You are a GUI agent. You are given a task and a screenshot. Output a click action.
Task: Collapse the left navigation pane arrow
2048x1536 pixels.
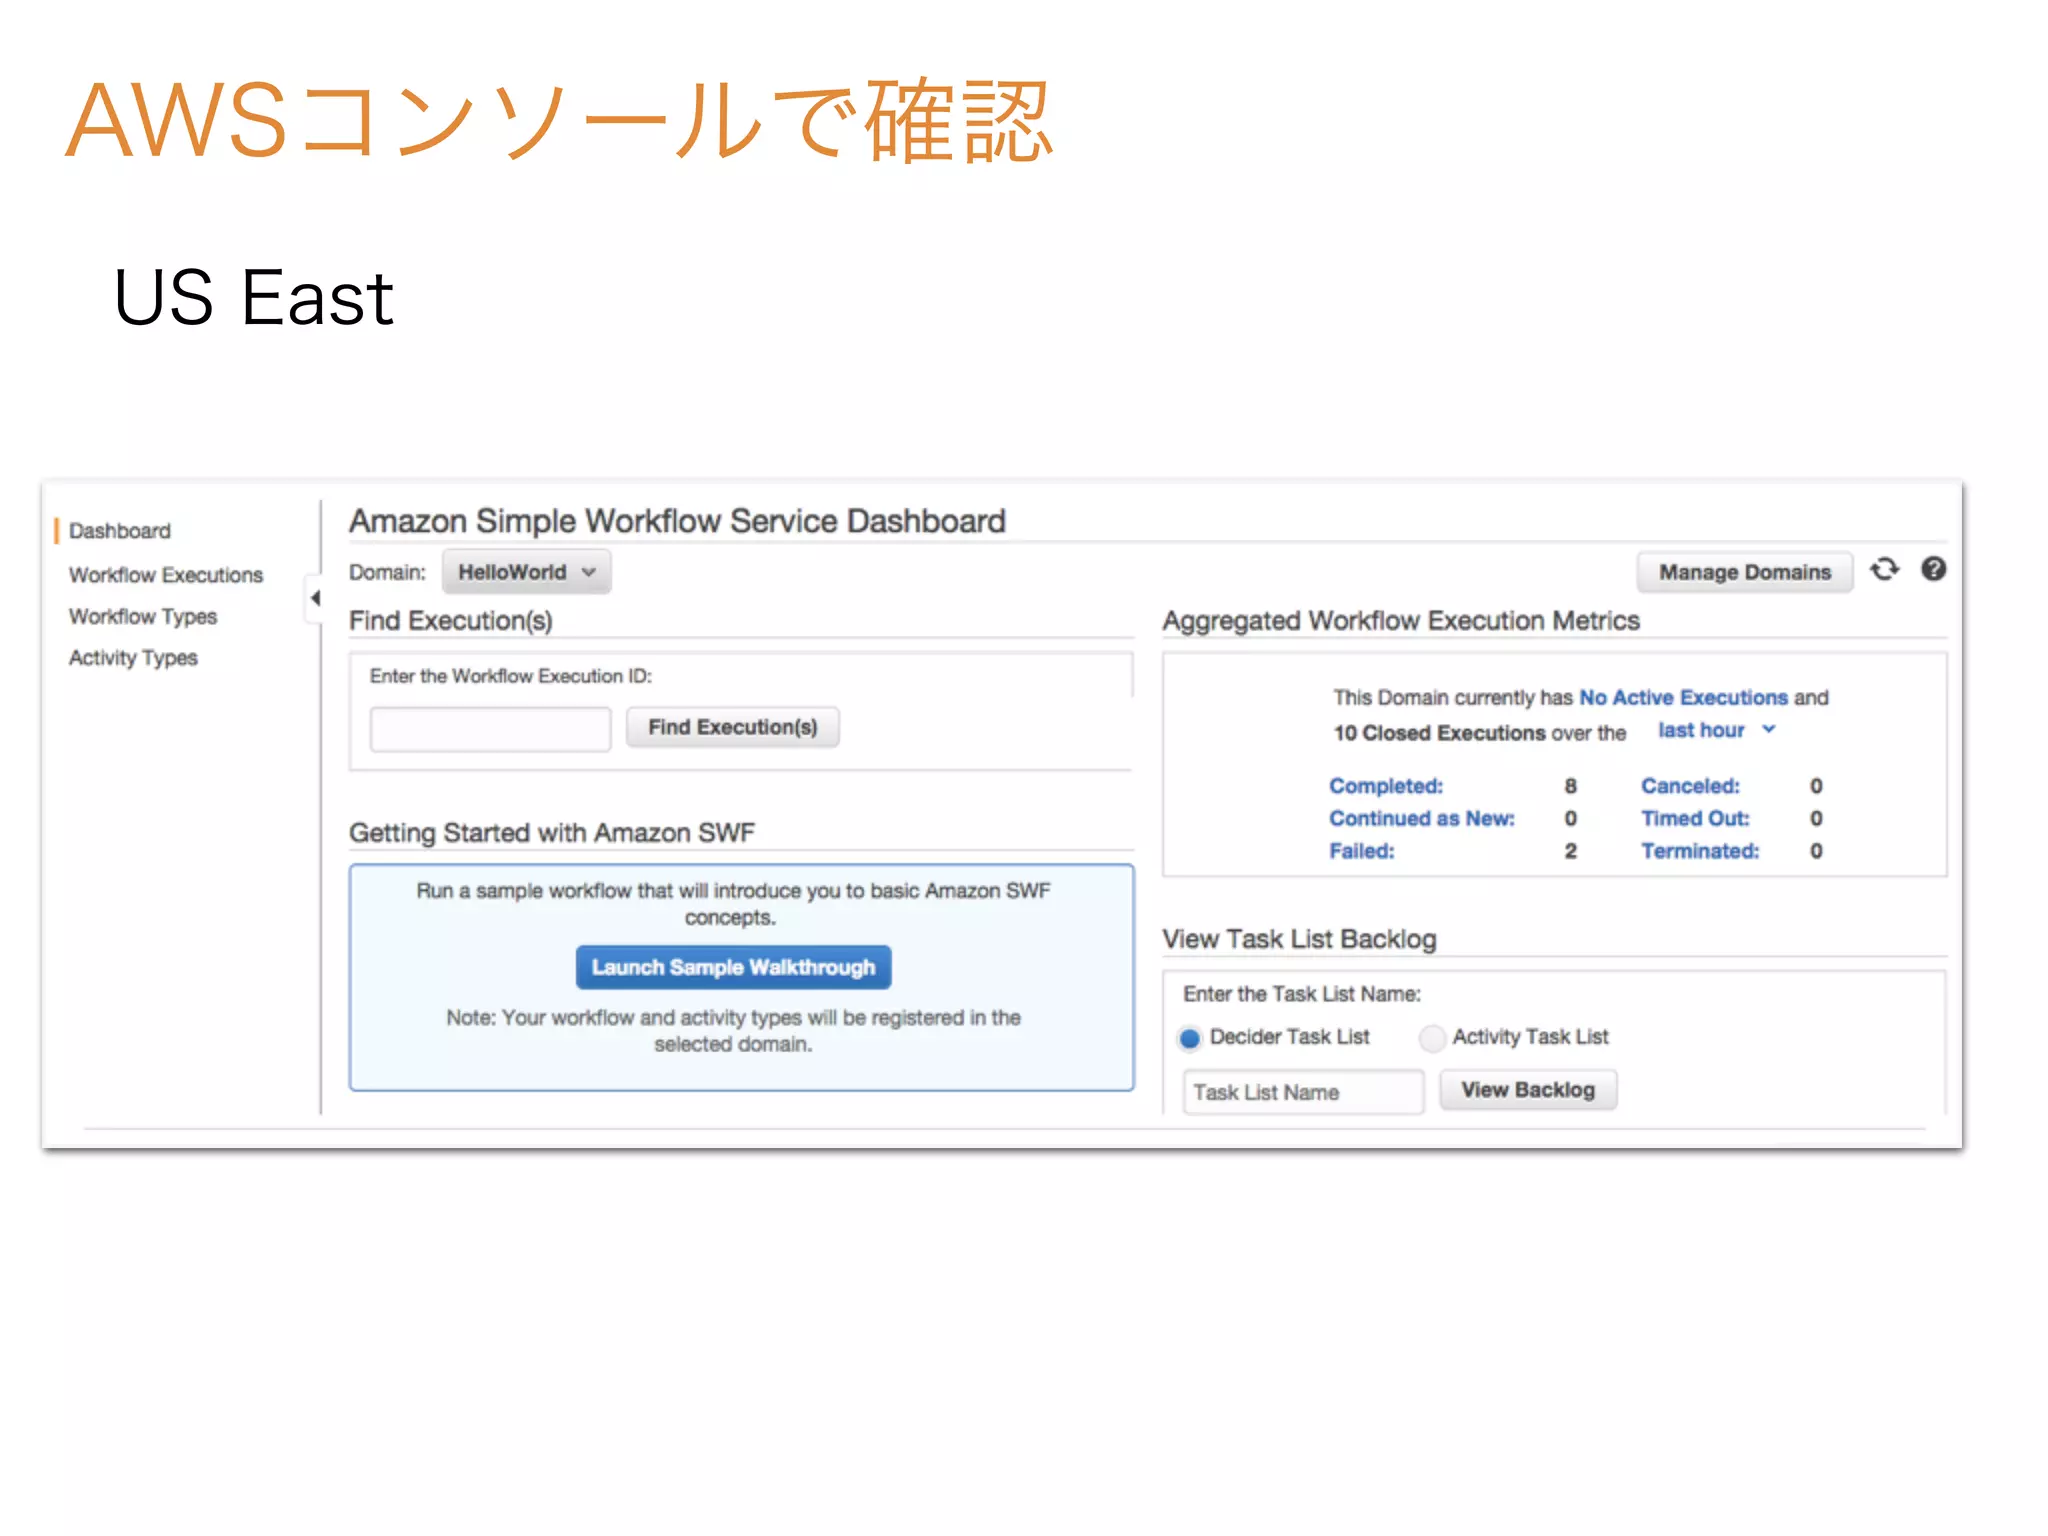(x=315, y=598)
